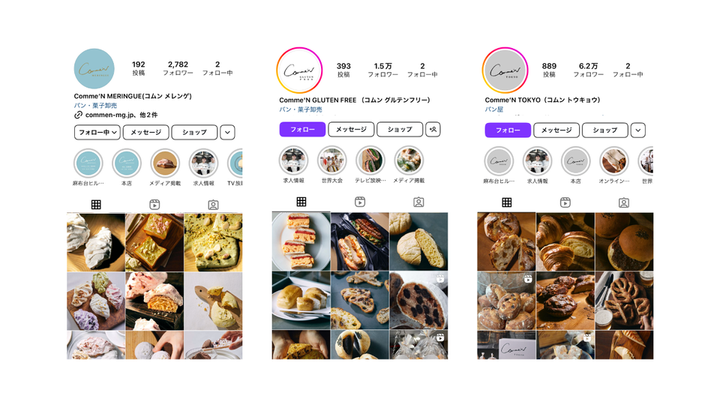The height and width of the screenshot is (405, 720).
Task: Expand the chevron button next to ショップ on TOKYO
Action: [638, 130]
